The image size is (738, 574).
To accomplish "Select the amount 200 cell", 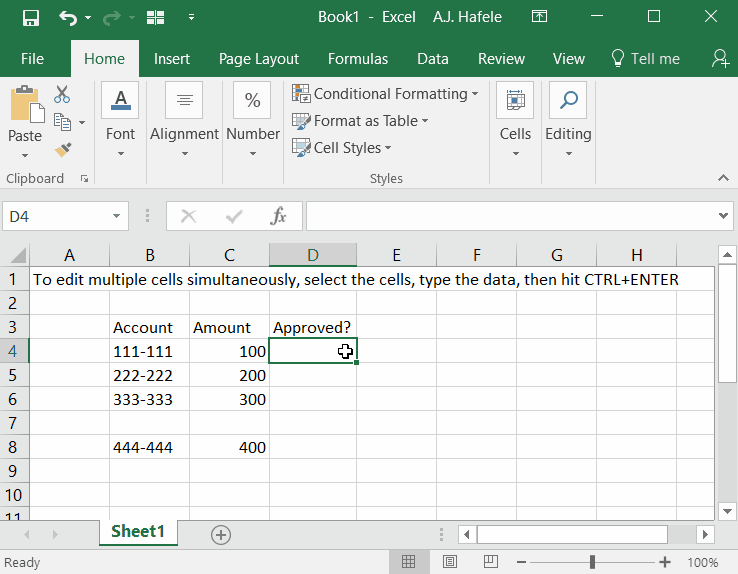I will (230, 375).
